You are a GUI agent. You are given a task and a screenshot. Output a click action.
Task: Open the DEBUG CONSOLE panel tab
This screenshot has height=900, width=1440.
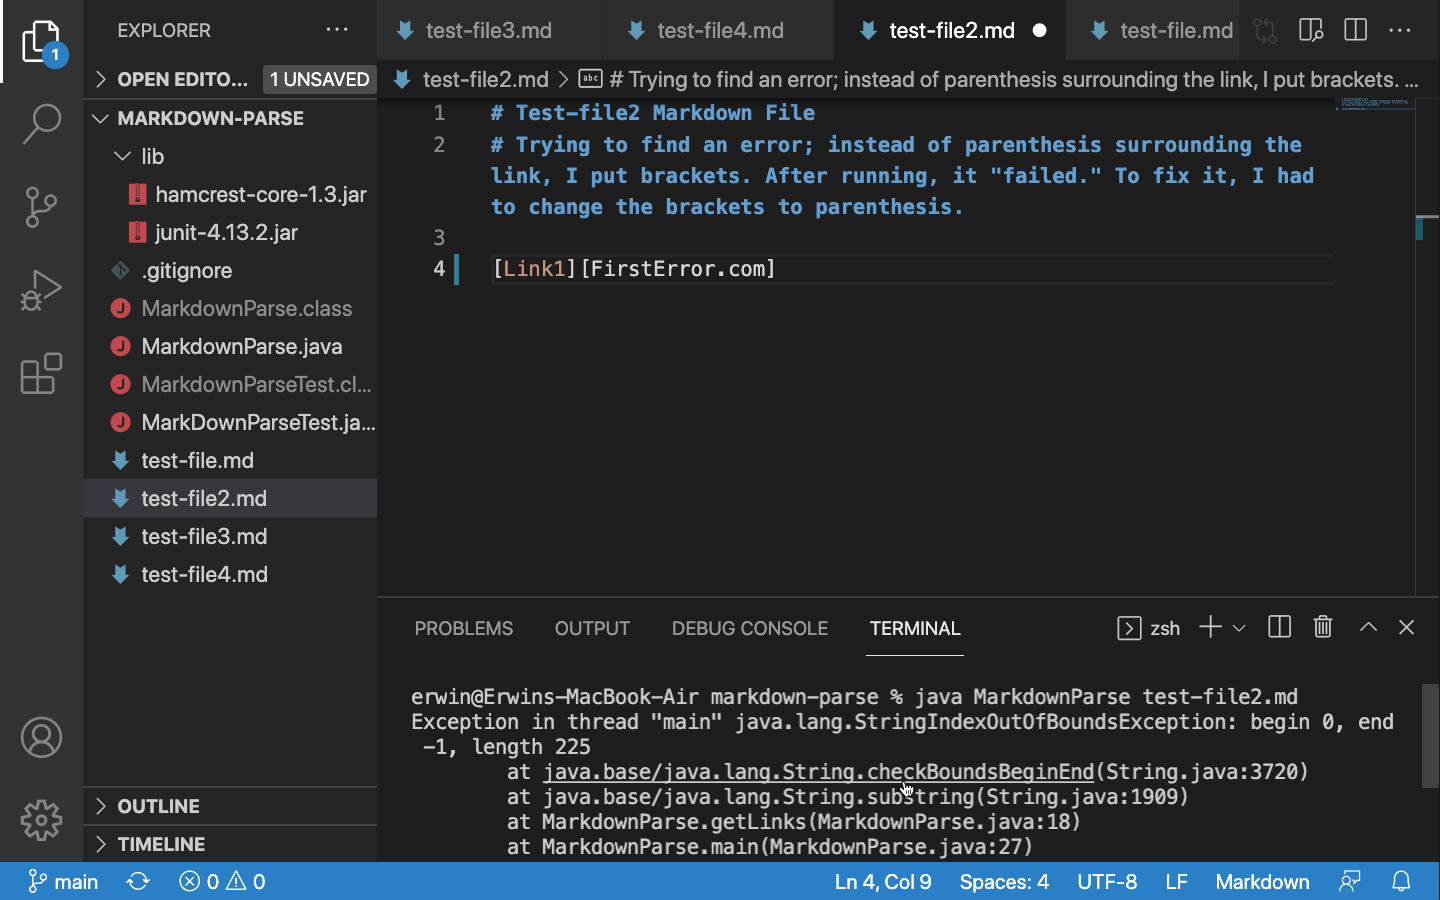750,628
